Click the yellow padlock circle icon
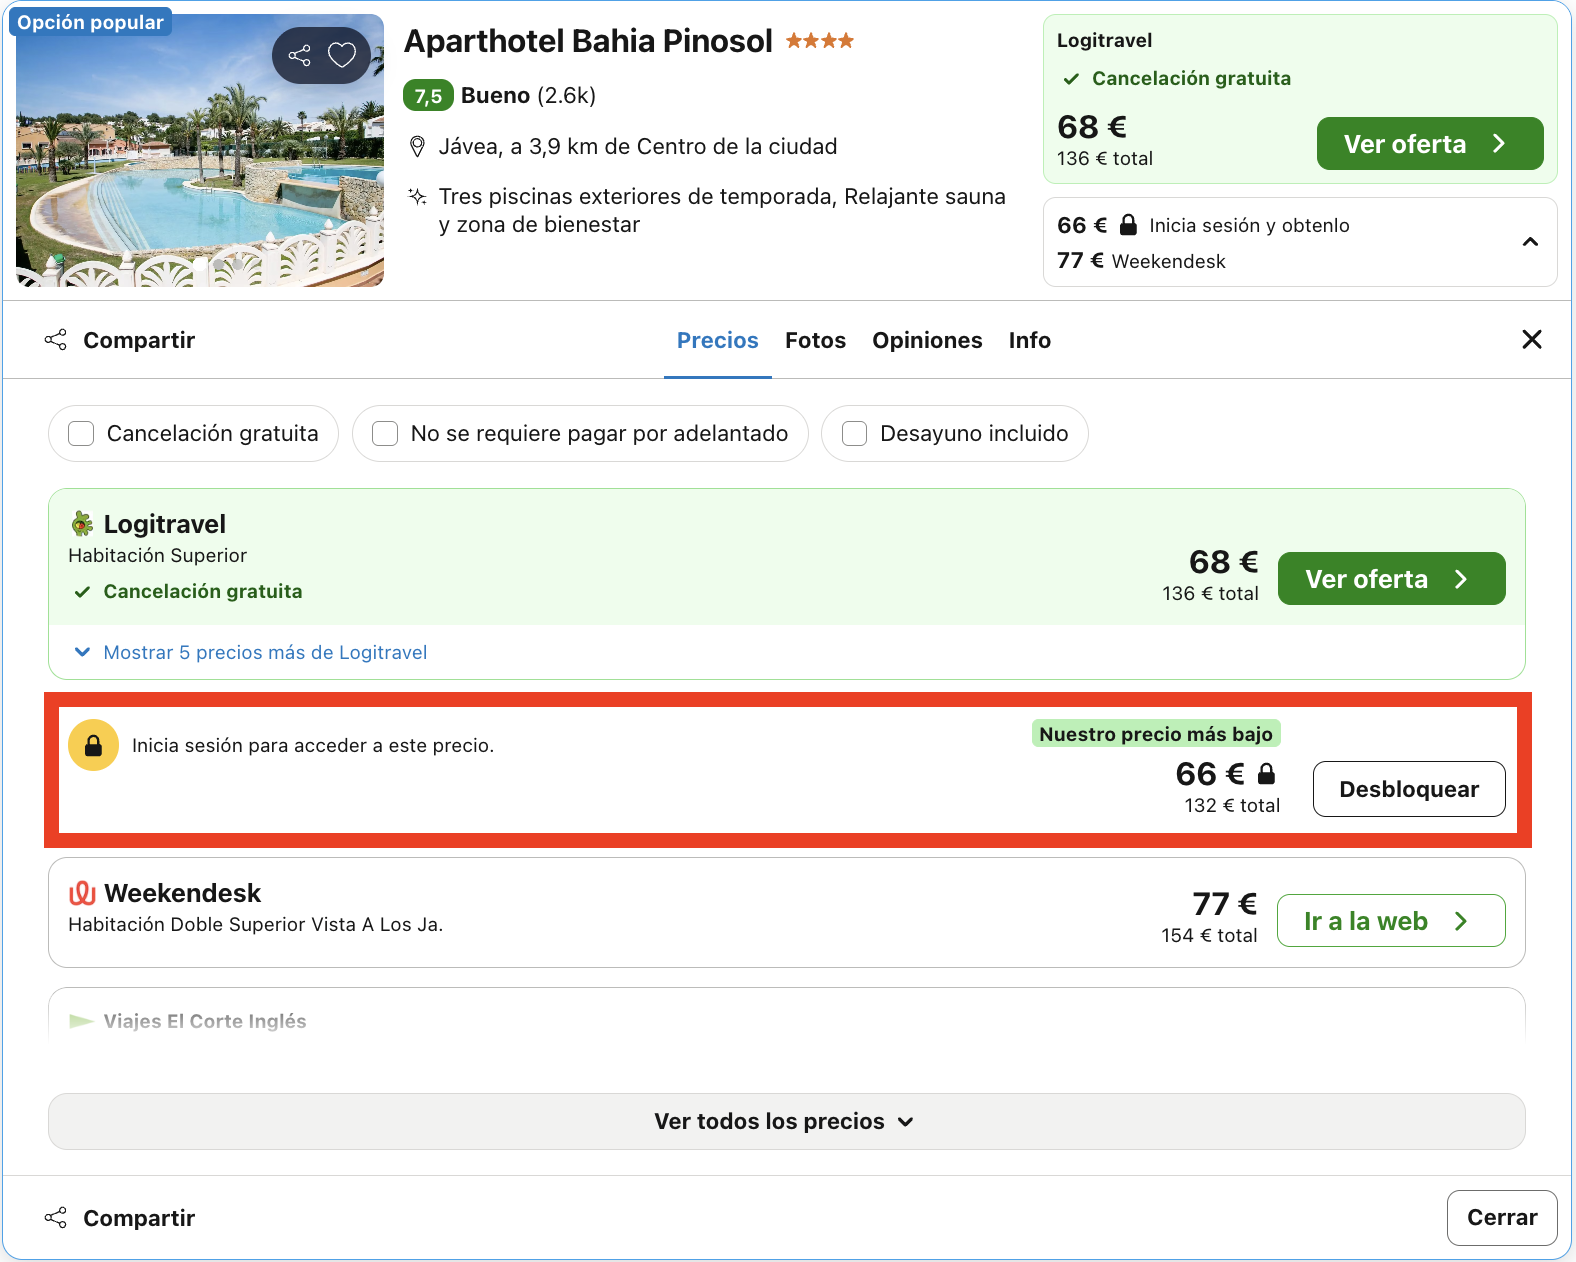This screenshot has height=1262, width=1576. click(93, 746)
